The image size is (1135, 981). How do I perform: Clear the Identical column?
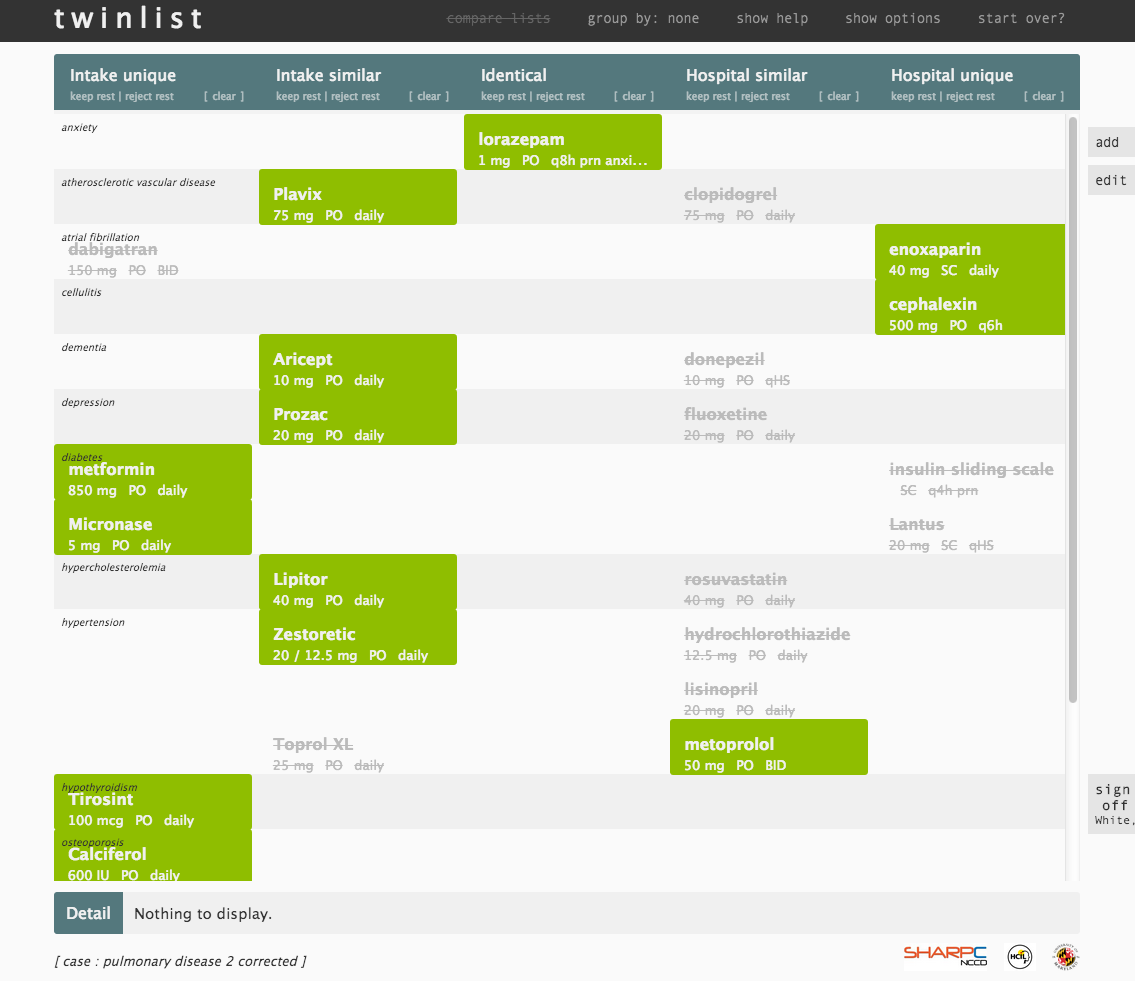click(634, 96)
